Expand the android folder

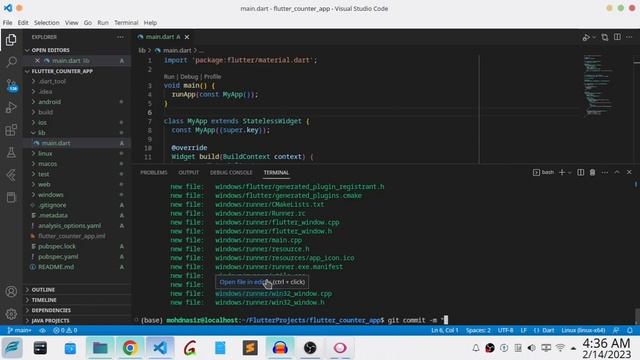[49, 102]
